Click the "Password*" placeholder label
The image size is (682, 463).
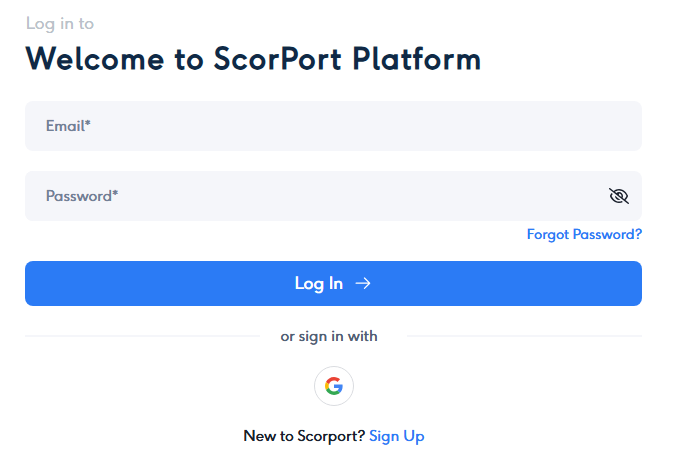click(82, 196)
